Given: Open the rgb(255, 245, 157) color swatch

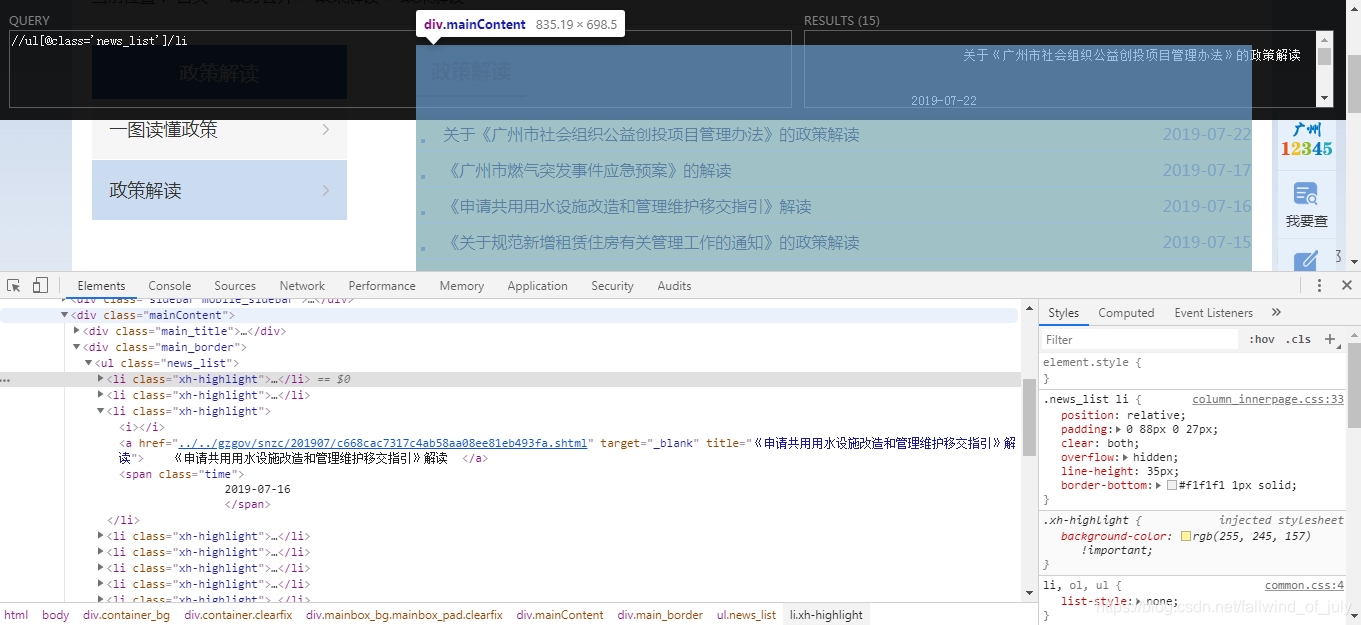Looking at the screenshot, I should (x=1186, y=537).
